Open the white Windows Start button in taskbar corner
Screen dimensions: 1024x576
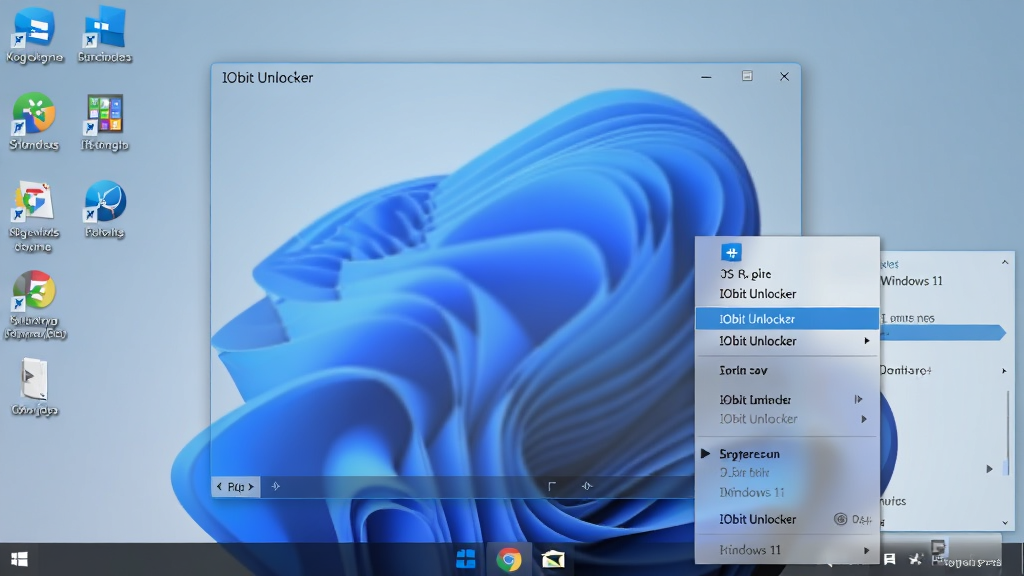point(19,559)
